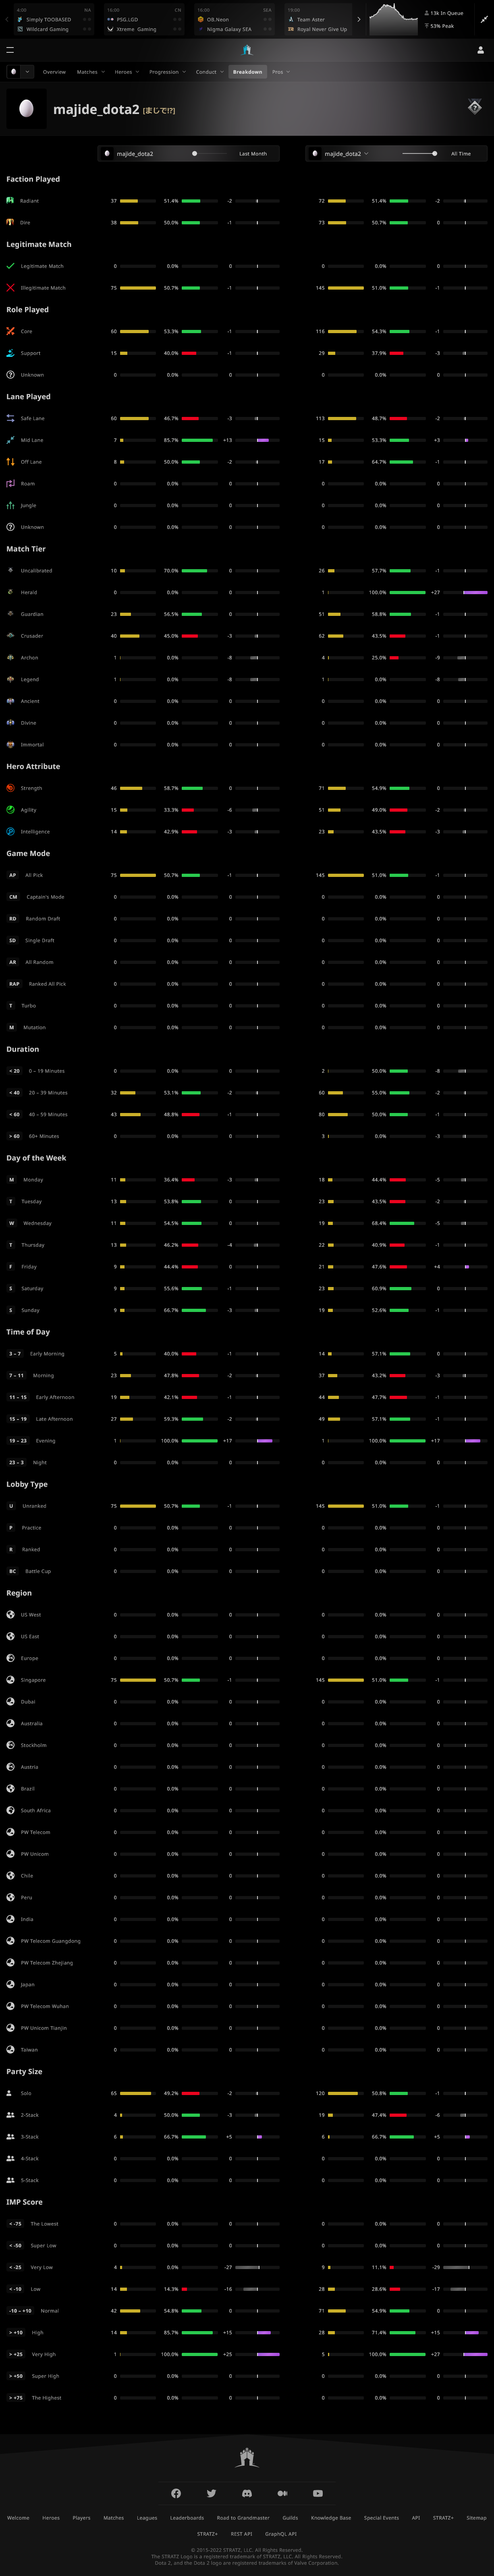The image size is (494, 2576).
Task: Click the Support role icon
Action: pyautogui.click(x=10, y=353)
